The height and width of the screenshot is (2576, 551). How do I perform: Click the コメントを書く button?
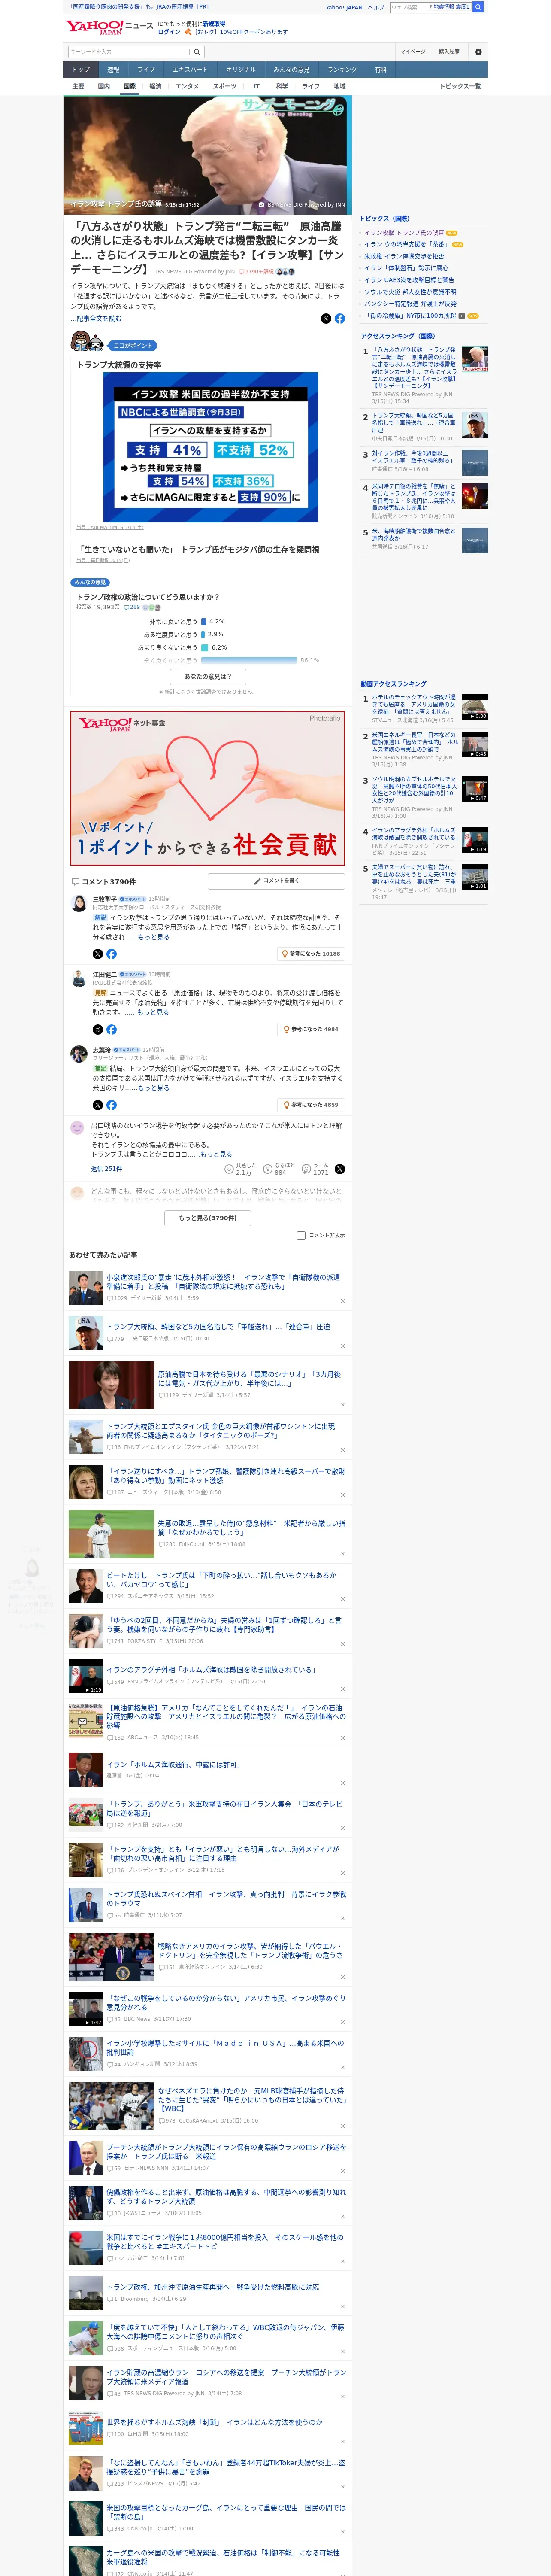[276, 881]
